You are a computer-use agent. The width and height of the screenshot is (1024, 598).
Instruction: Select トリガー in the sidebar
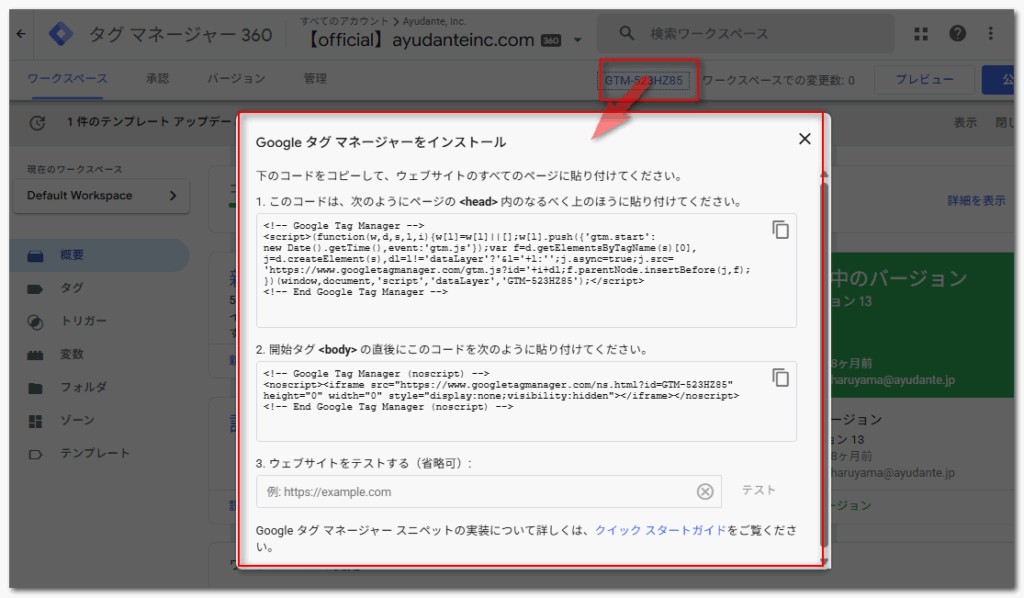pos(83,322)
